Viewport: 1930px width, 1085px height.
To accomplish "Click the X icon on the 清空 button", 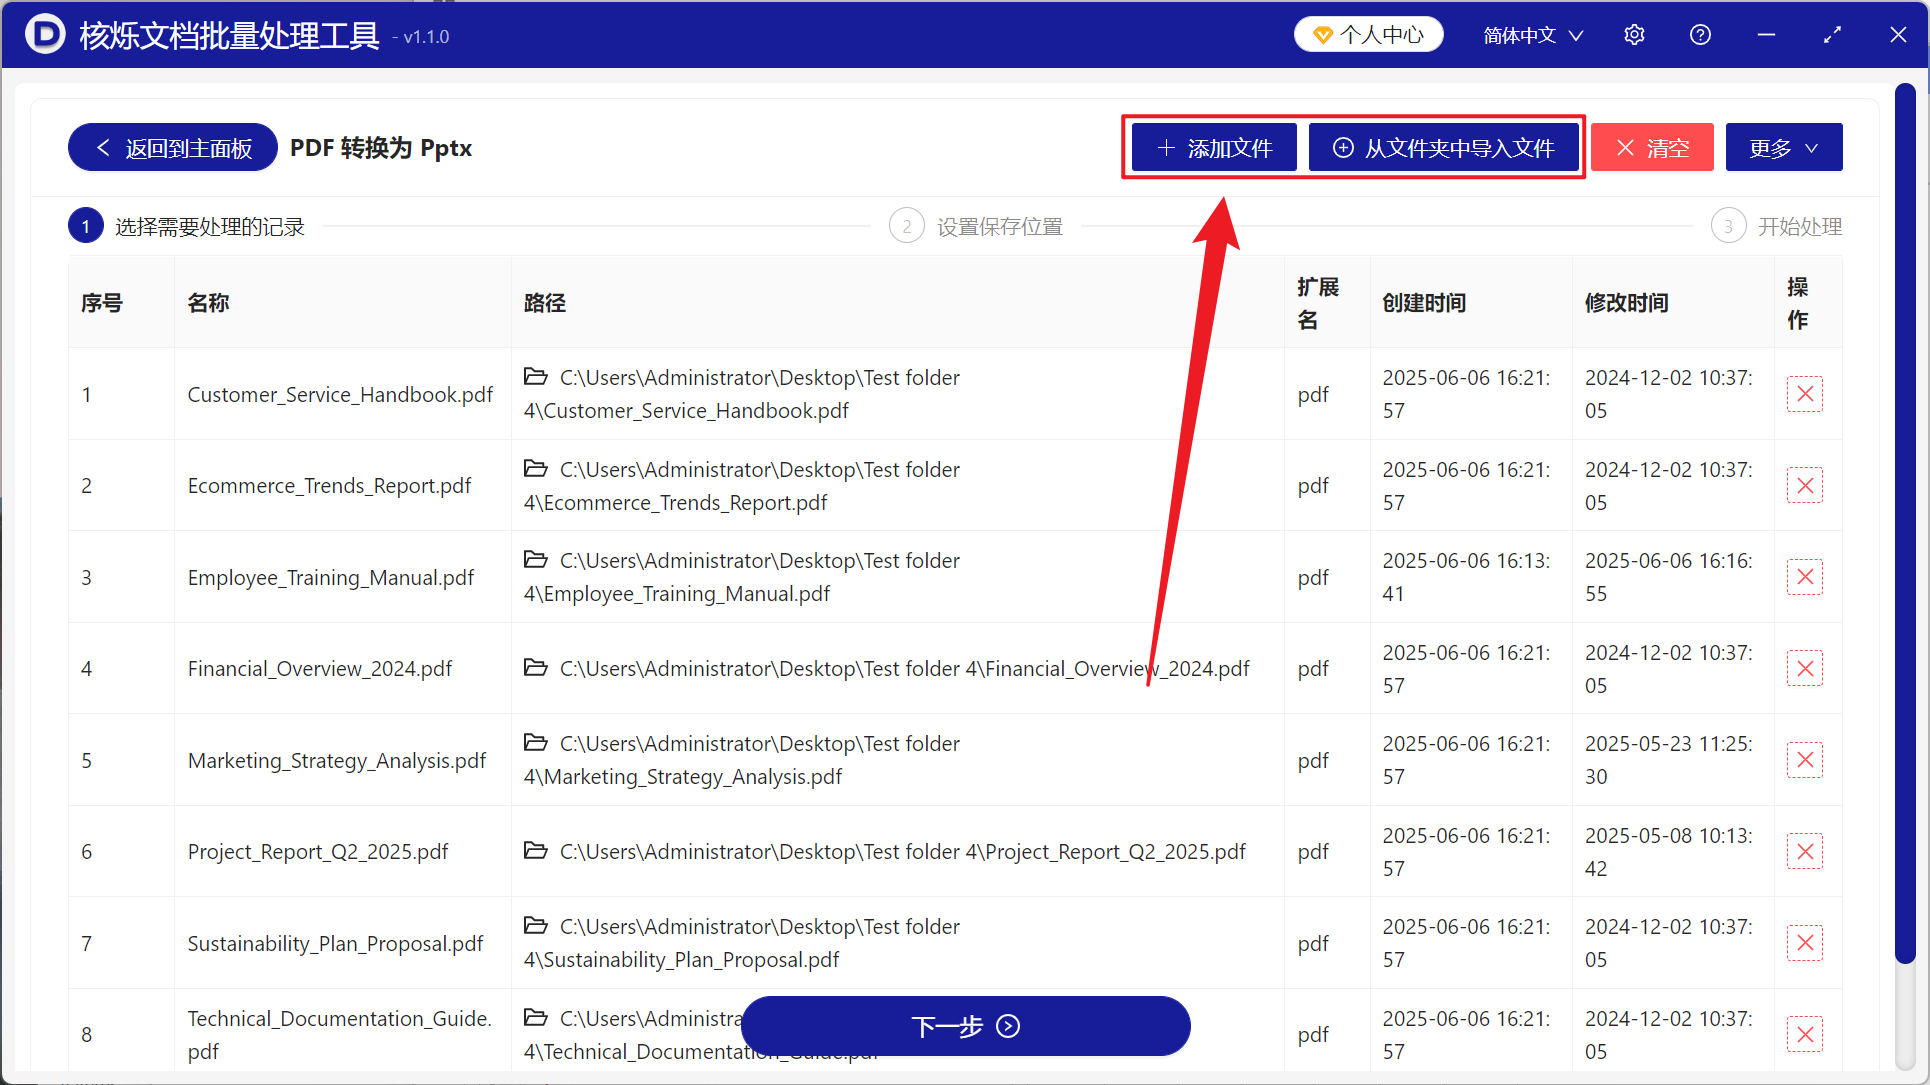I will tap(1626, 147).
